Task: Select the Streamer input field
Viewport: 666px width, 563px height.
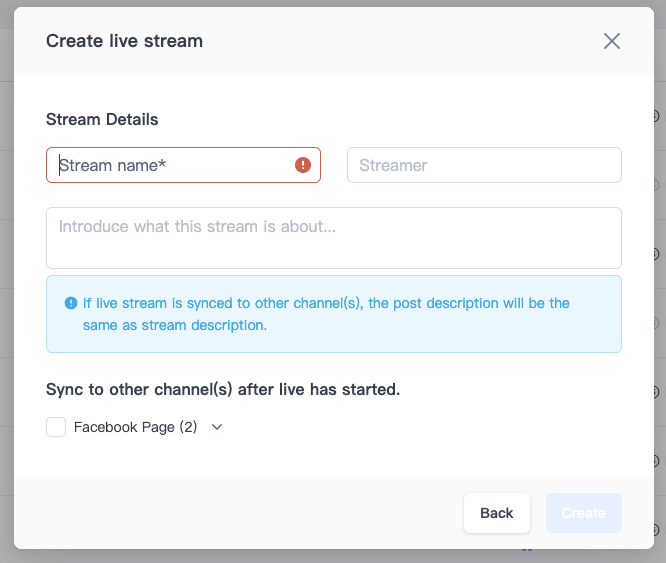Action: 484,165
